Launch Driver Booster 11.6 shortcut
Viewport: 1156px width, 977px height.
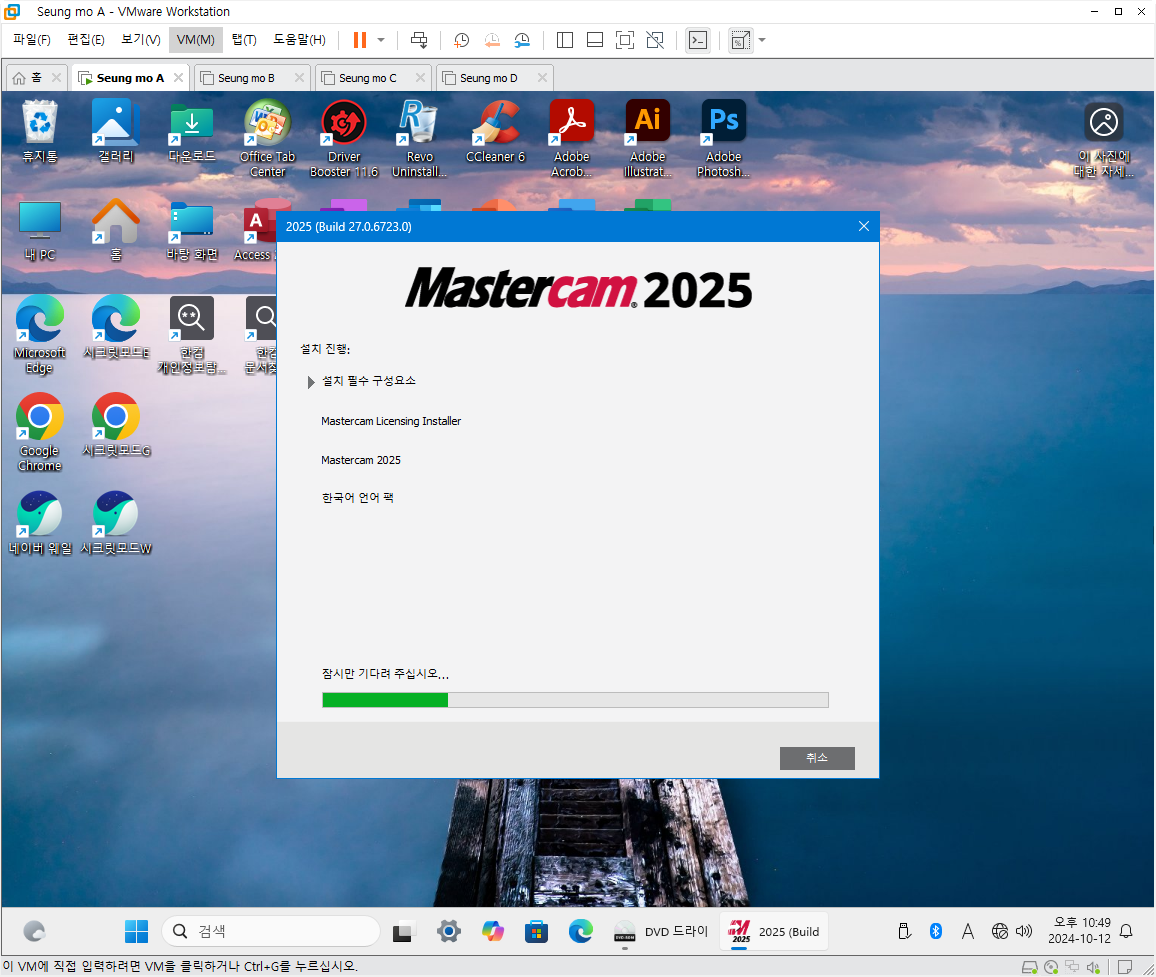pos(344,139)
